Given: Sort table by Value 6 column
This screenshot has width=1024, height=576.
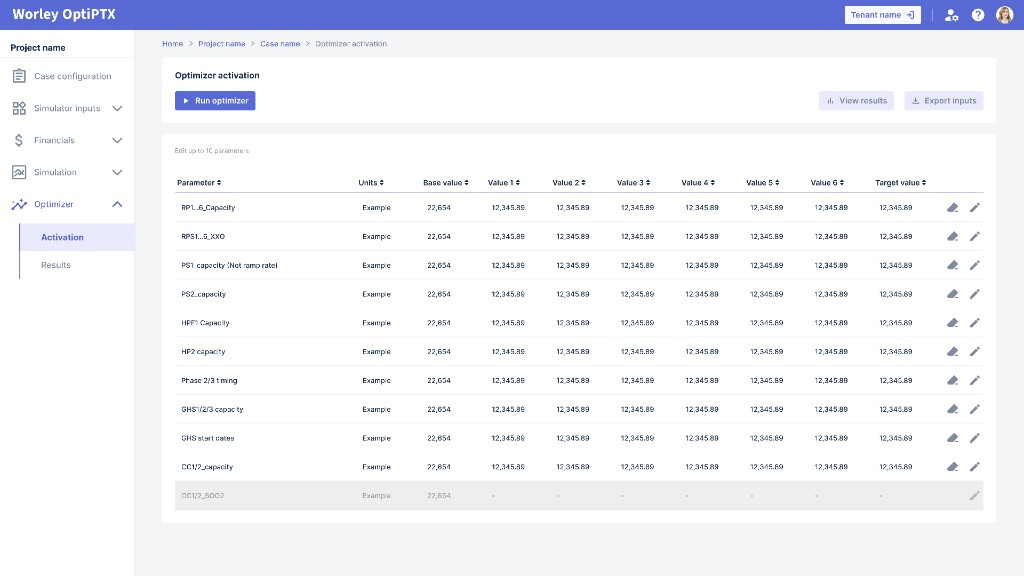Looking at the screenshot, I should tap(827, 183).
